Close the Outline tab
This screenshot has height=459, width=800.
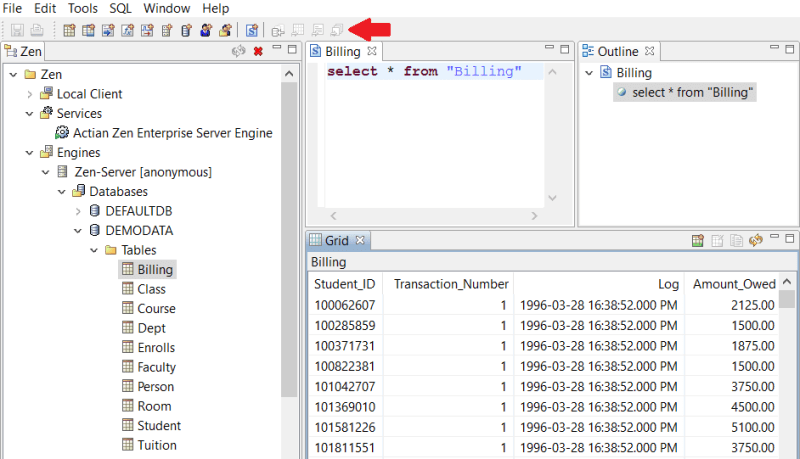coord(649,51)
